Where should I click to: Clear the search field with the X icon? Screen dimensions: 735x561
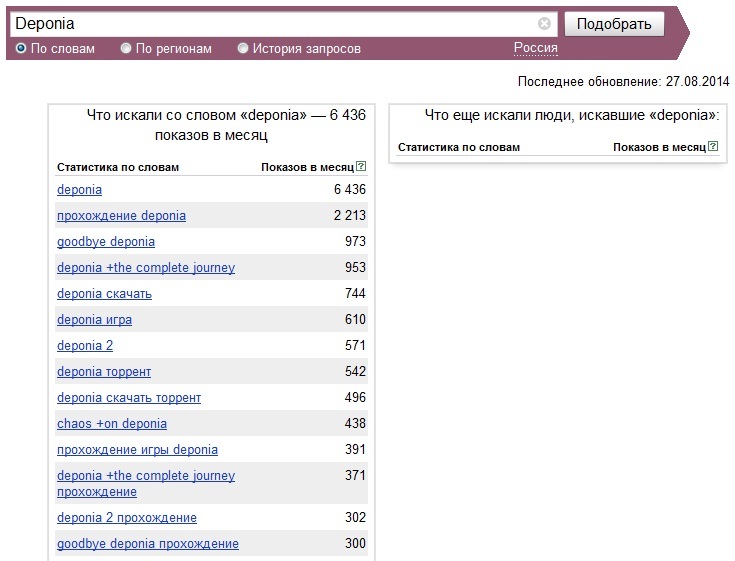point(544,23)
